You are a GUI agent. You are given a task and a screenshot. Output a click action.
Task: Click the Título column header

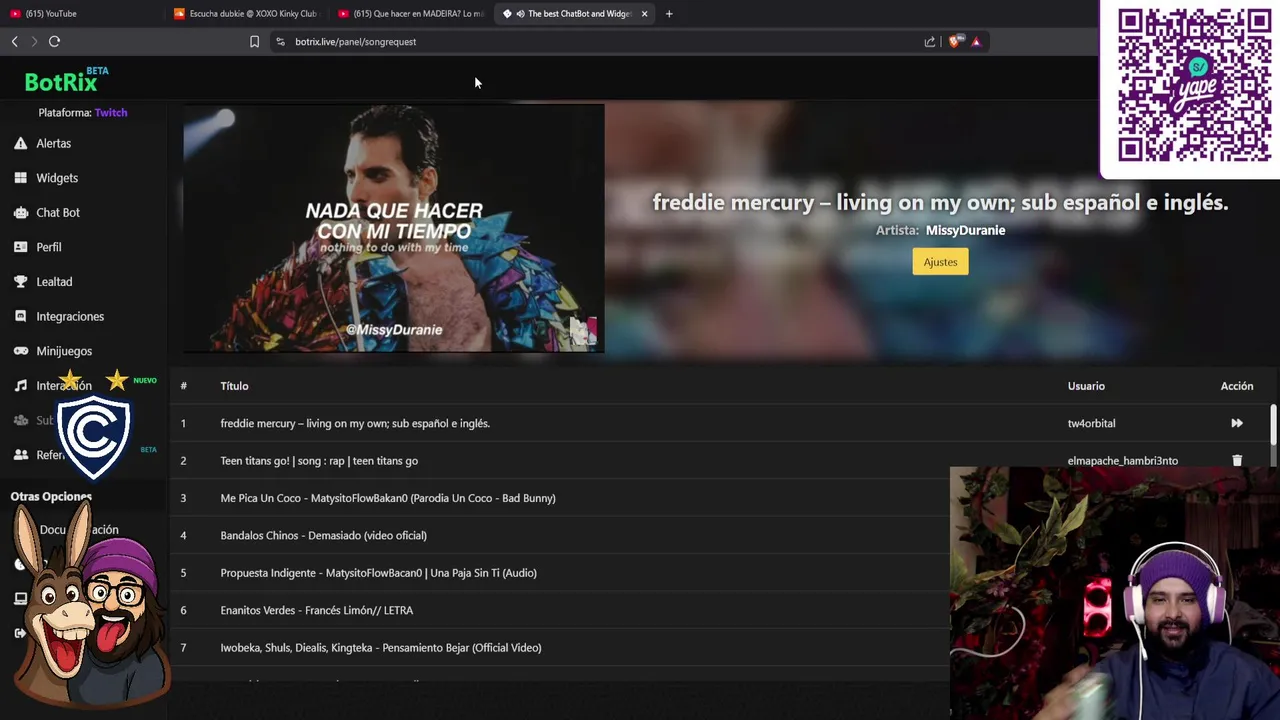click(234, 386)
